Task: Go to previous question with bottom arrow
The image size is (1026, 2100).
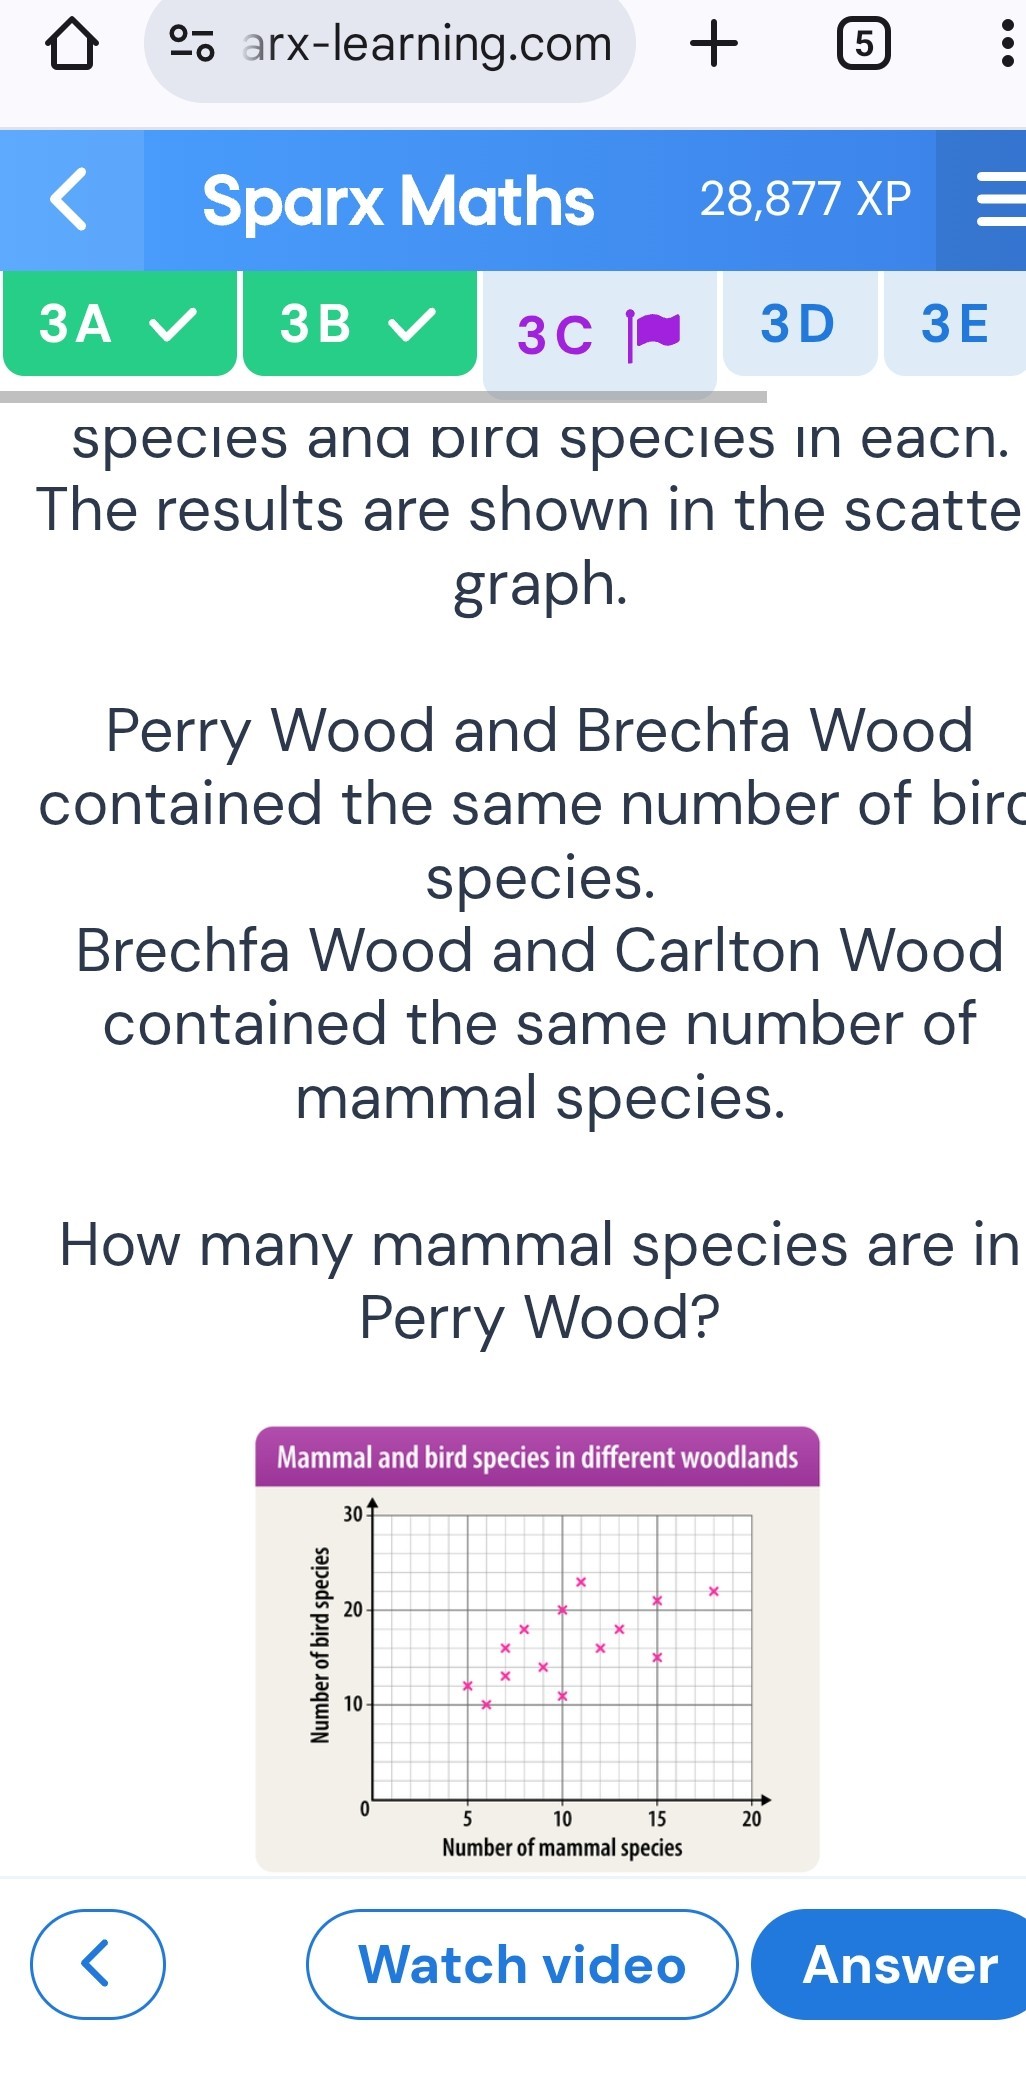Action: [x=98, y=1964]
